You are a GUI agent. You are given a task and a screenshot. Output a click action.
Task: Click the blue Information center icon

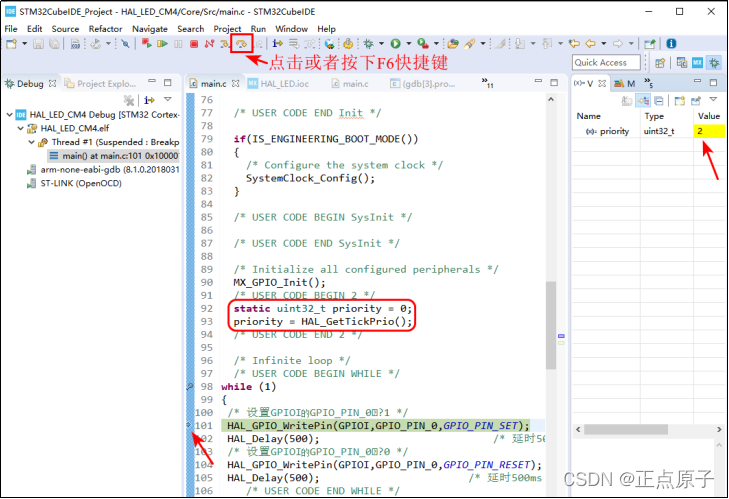(x=671, y=44)
